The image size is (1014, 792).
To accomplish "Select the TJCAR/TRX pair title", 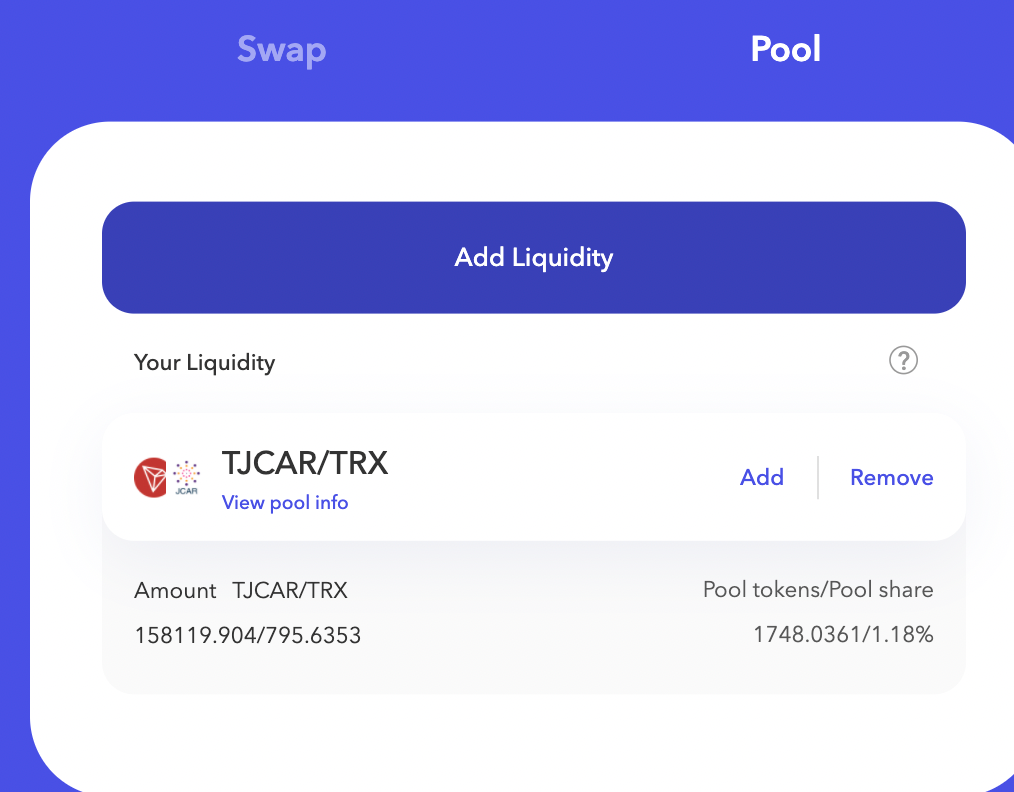I will pos(305,463).
